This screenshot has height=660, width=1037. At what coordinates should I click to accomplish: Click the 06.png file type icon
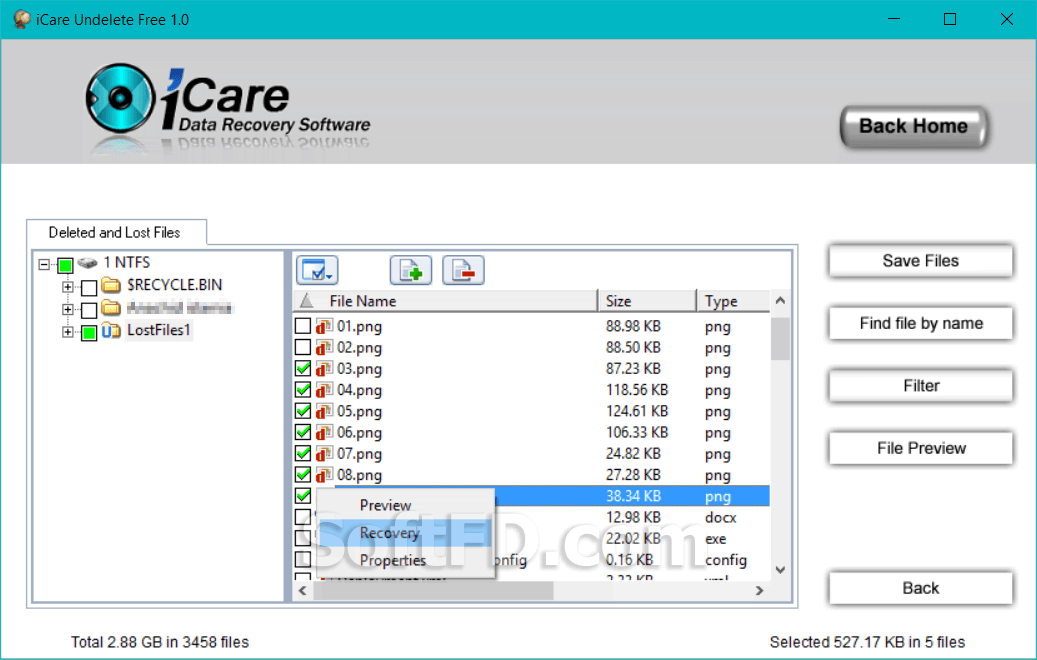(324, 432)
